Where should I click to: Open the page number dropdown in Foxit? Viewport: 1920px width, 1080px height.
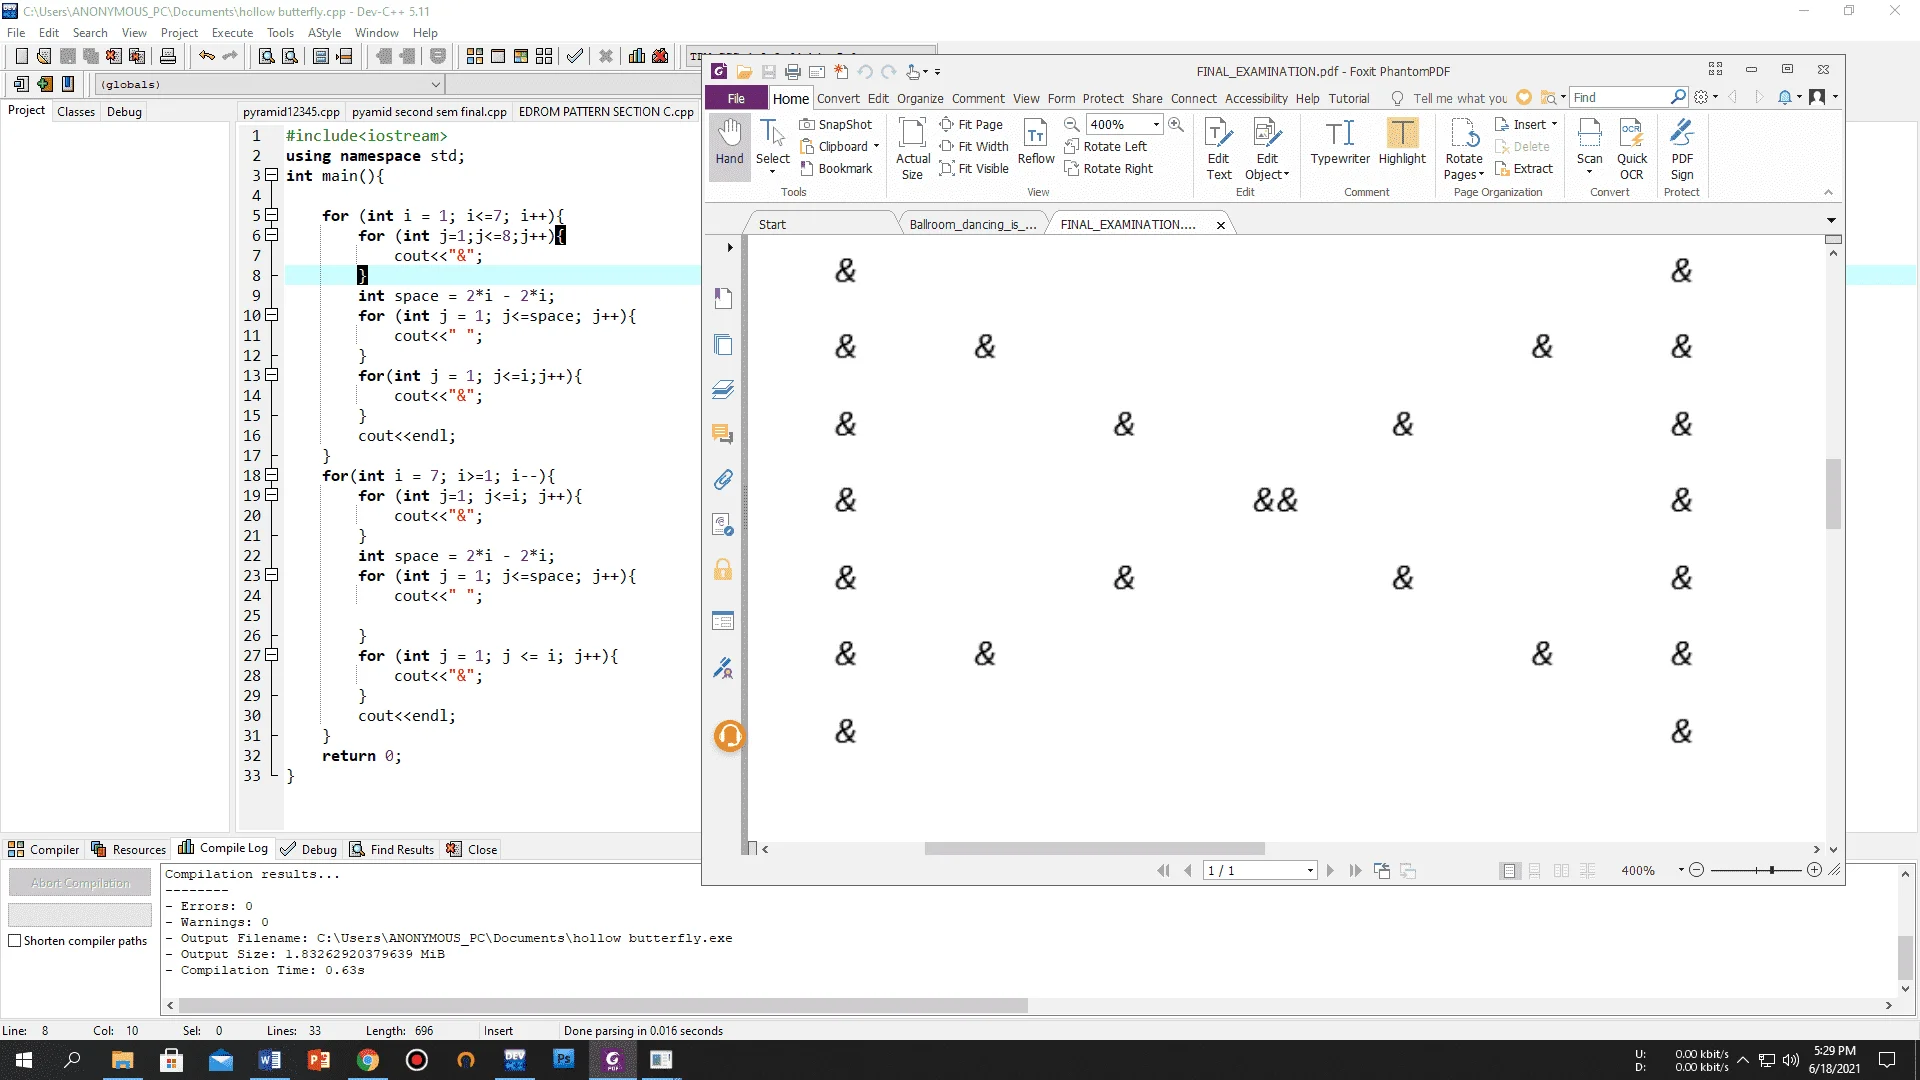tap(1310, 871)
